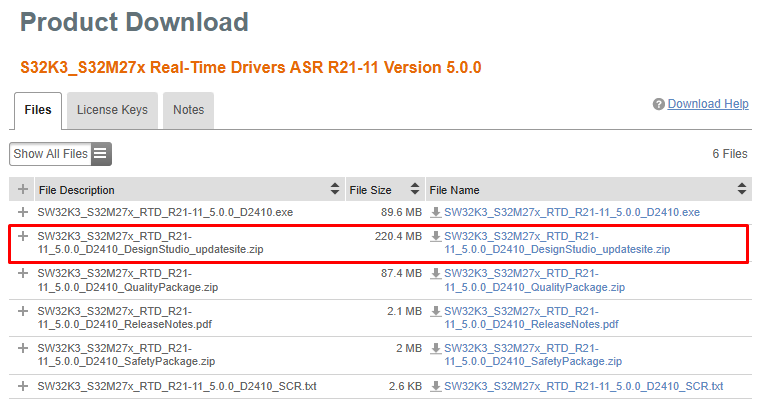Viewport: 767px width, 412px height.
Task: Download the ReleaseNotes.pdf link
Action: click(531, 318)
